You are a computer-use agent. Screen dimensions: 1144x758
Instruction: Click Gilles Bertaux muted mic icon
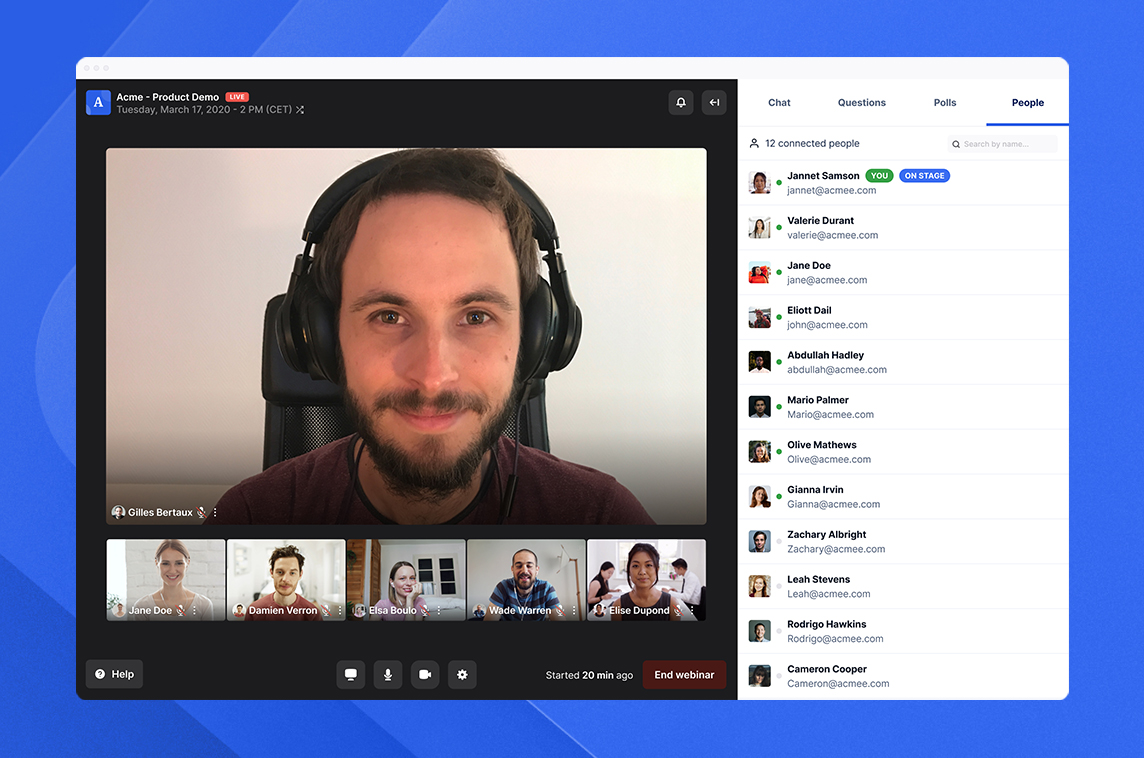pyautogui.click(x=202, y=513)
